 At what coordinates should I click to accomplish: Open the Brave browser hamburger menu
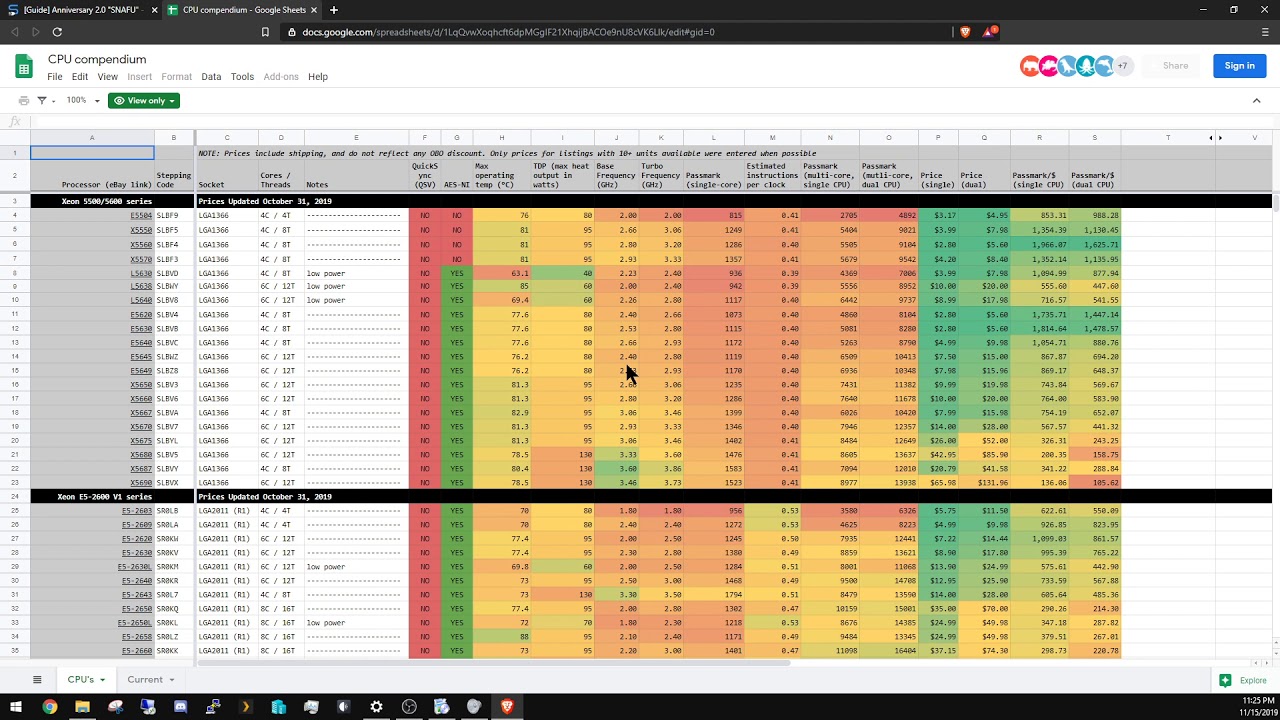coord(1265,32)
